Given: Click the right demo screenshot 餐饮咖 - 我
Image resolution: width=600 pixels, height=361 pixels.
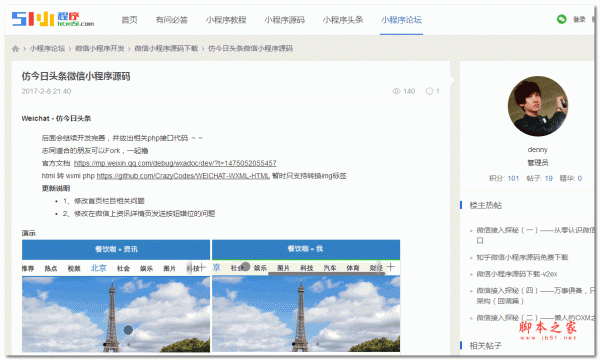Looking at the screenshot, I should 306,296.
